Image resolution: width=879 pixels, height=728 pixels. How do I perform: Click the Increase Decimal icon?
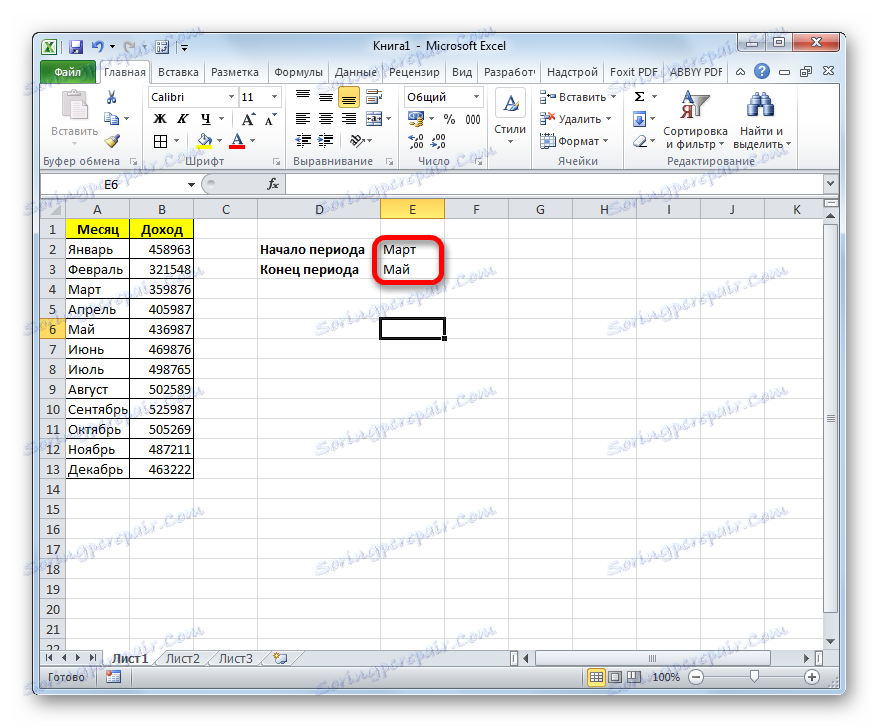(416, 141)
